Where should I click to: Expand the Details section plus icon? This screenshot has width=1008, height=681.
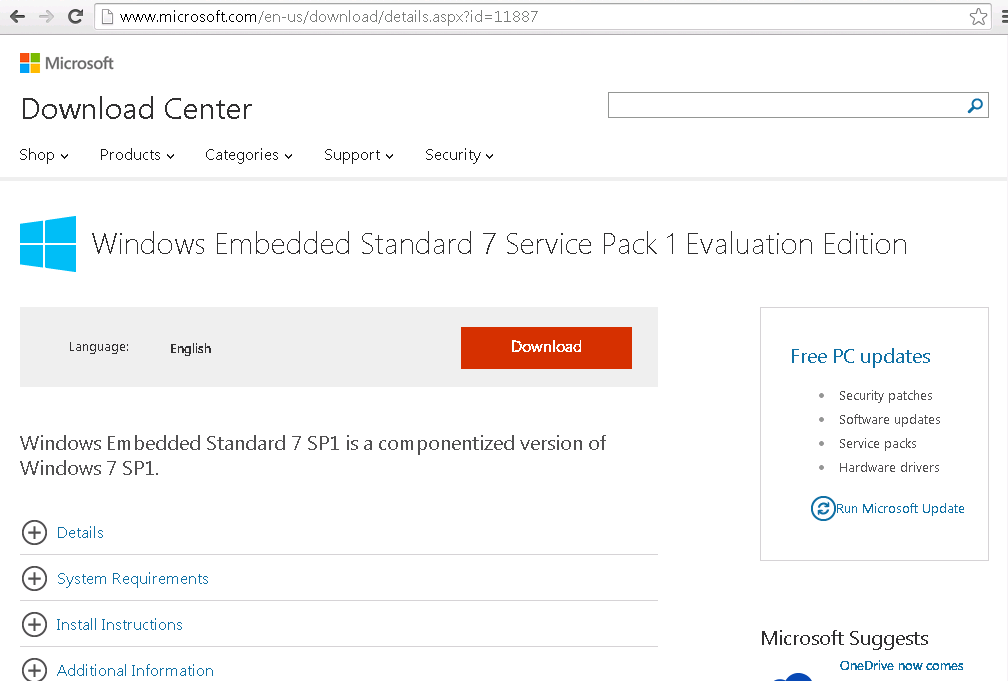(34, 532)
